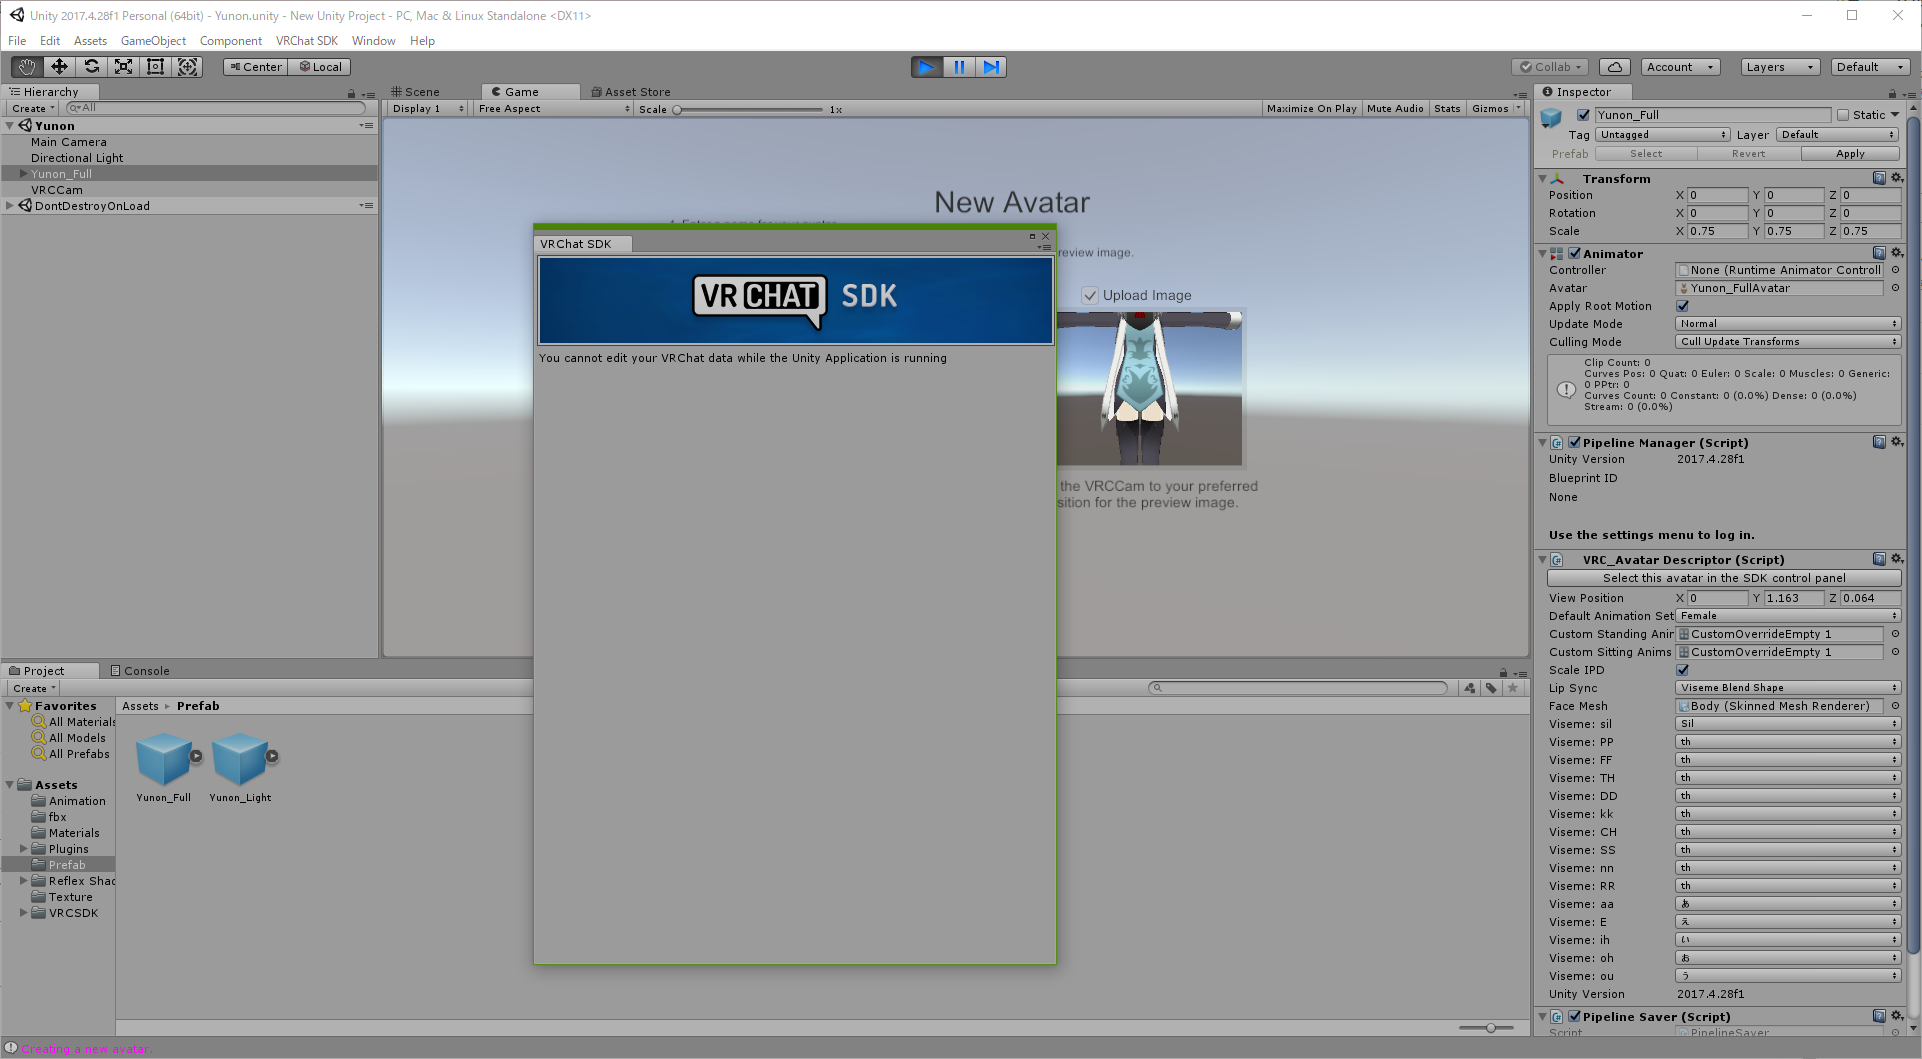Select the Scale tool

123,67
